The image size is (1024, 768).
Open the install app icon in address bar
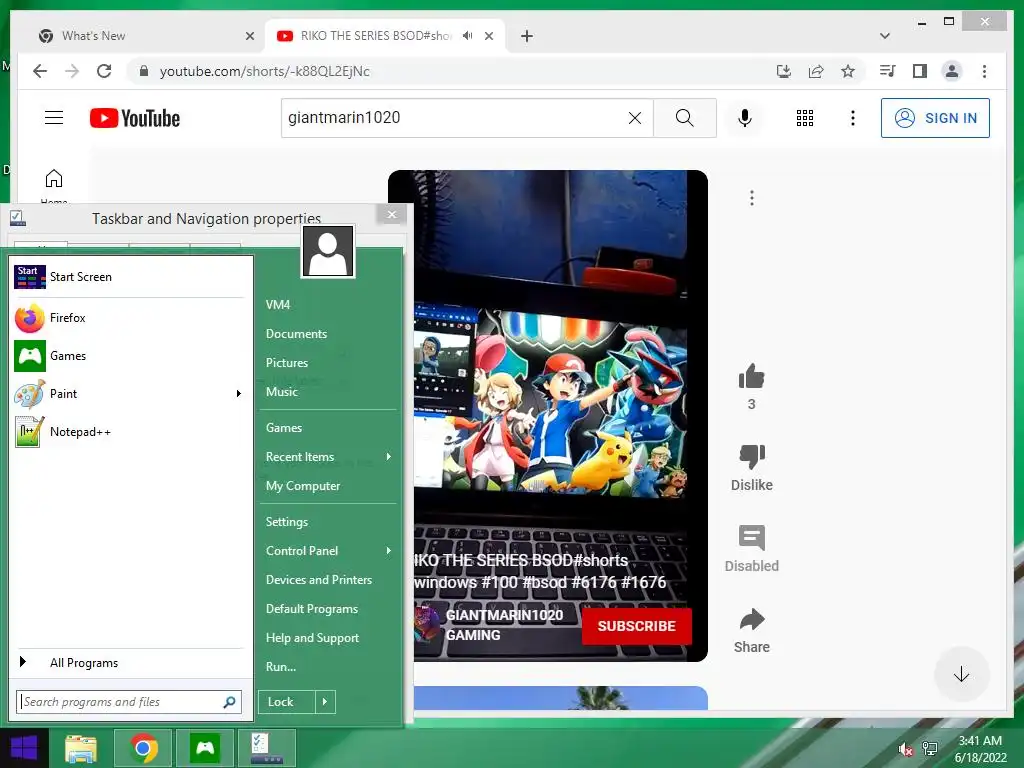[x=784, y=71]
